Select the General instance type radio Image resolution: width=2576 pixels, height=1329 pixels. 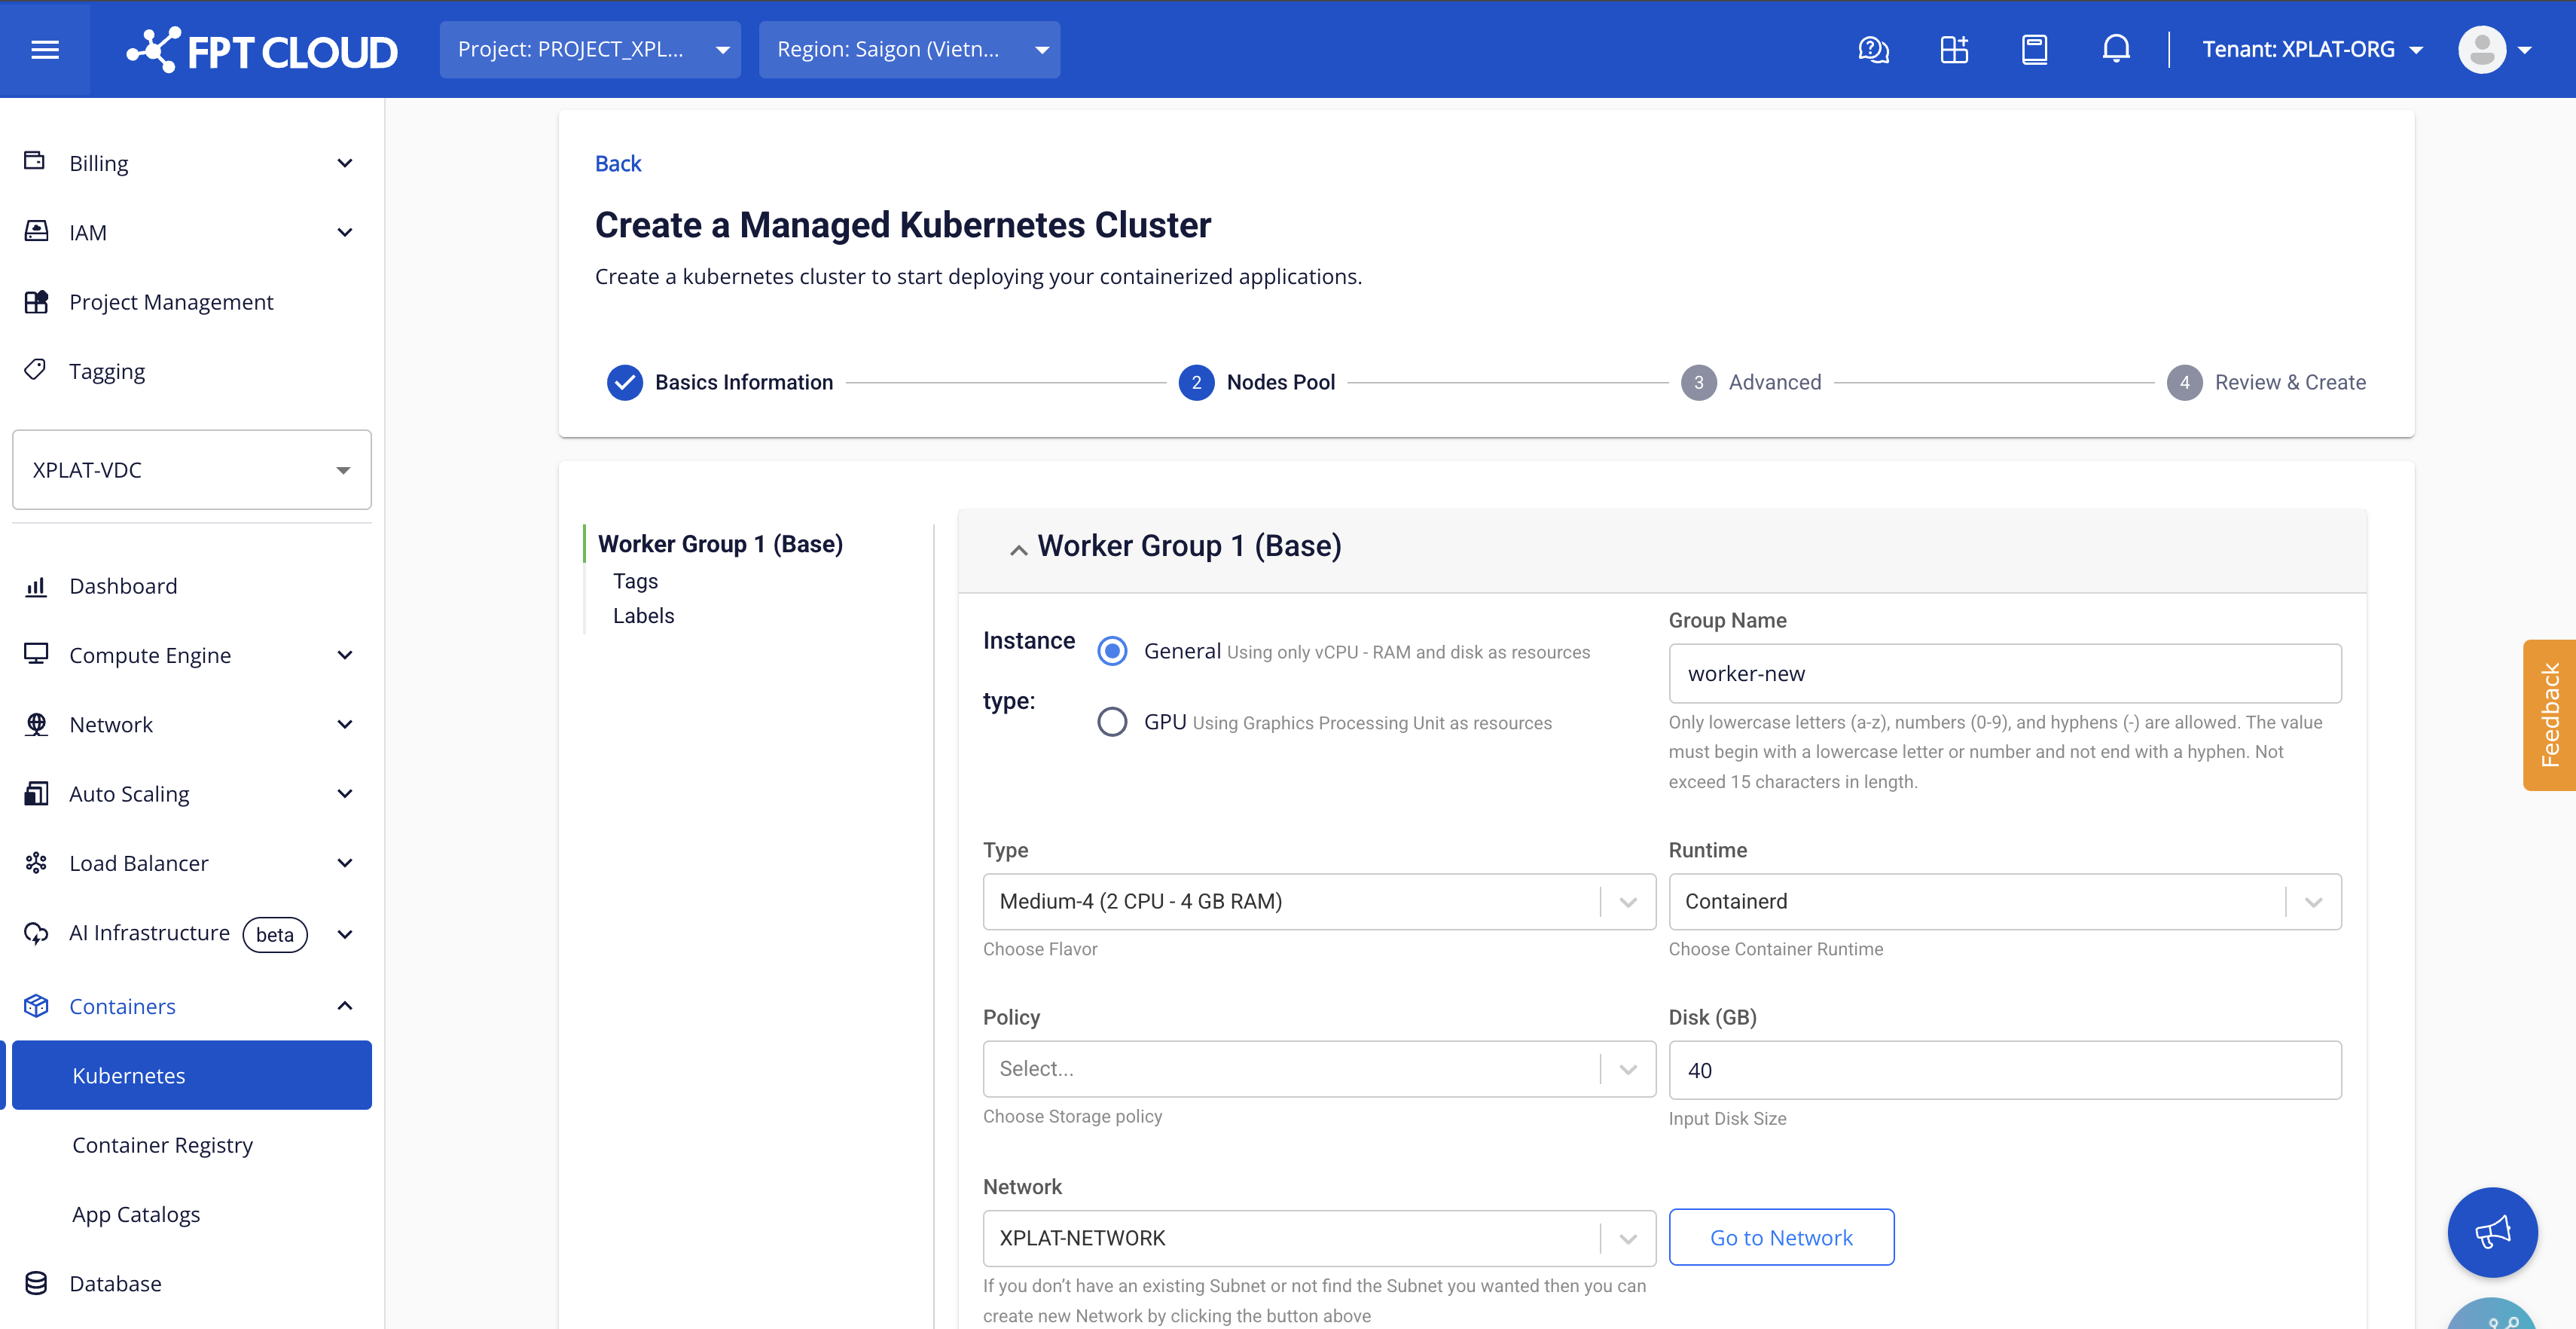click(x=1112, y=651)
